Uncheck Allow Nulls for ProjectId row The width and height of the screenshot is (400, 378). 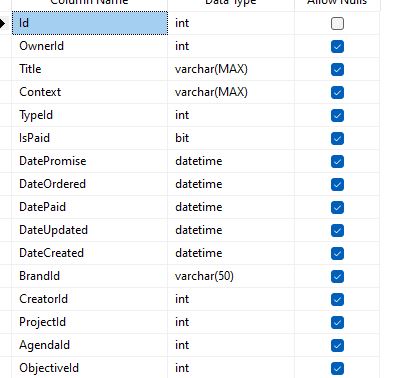click(337, 322)
